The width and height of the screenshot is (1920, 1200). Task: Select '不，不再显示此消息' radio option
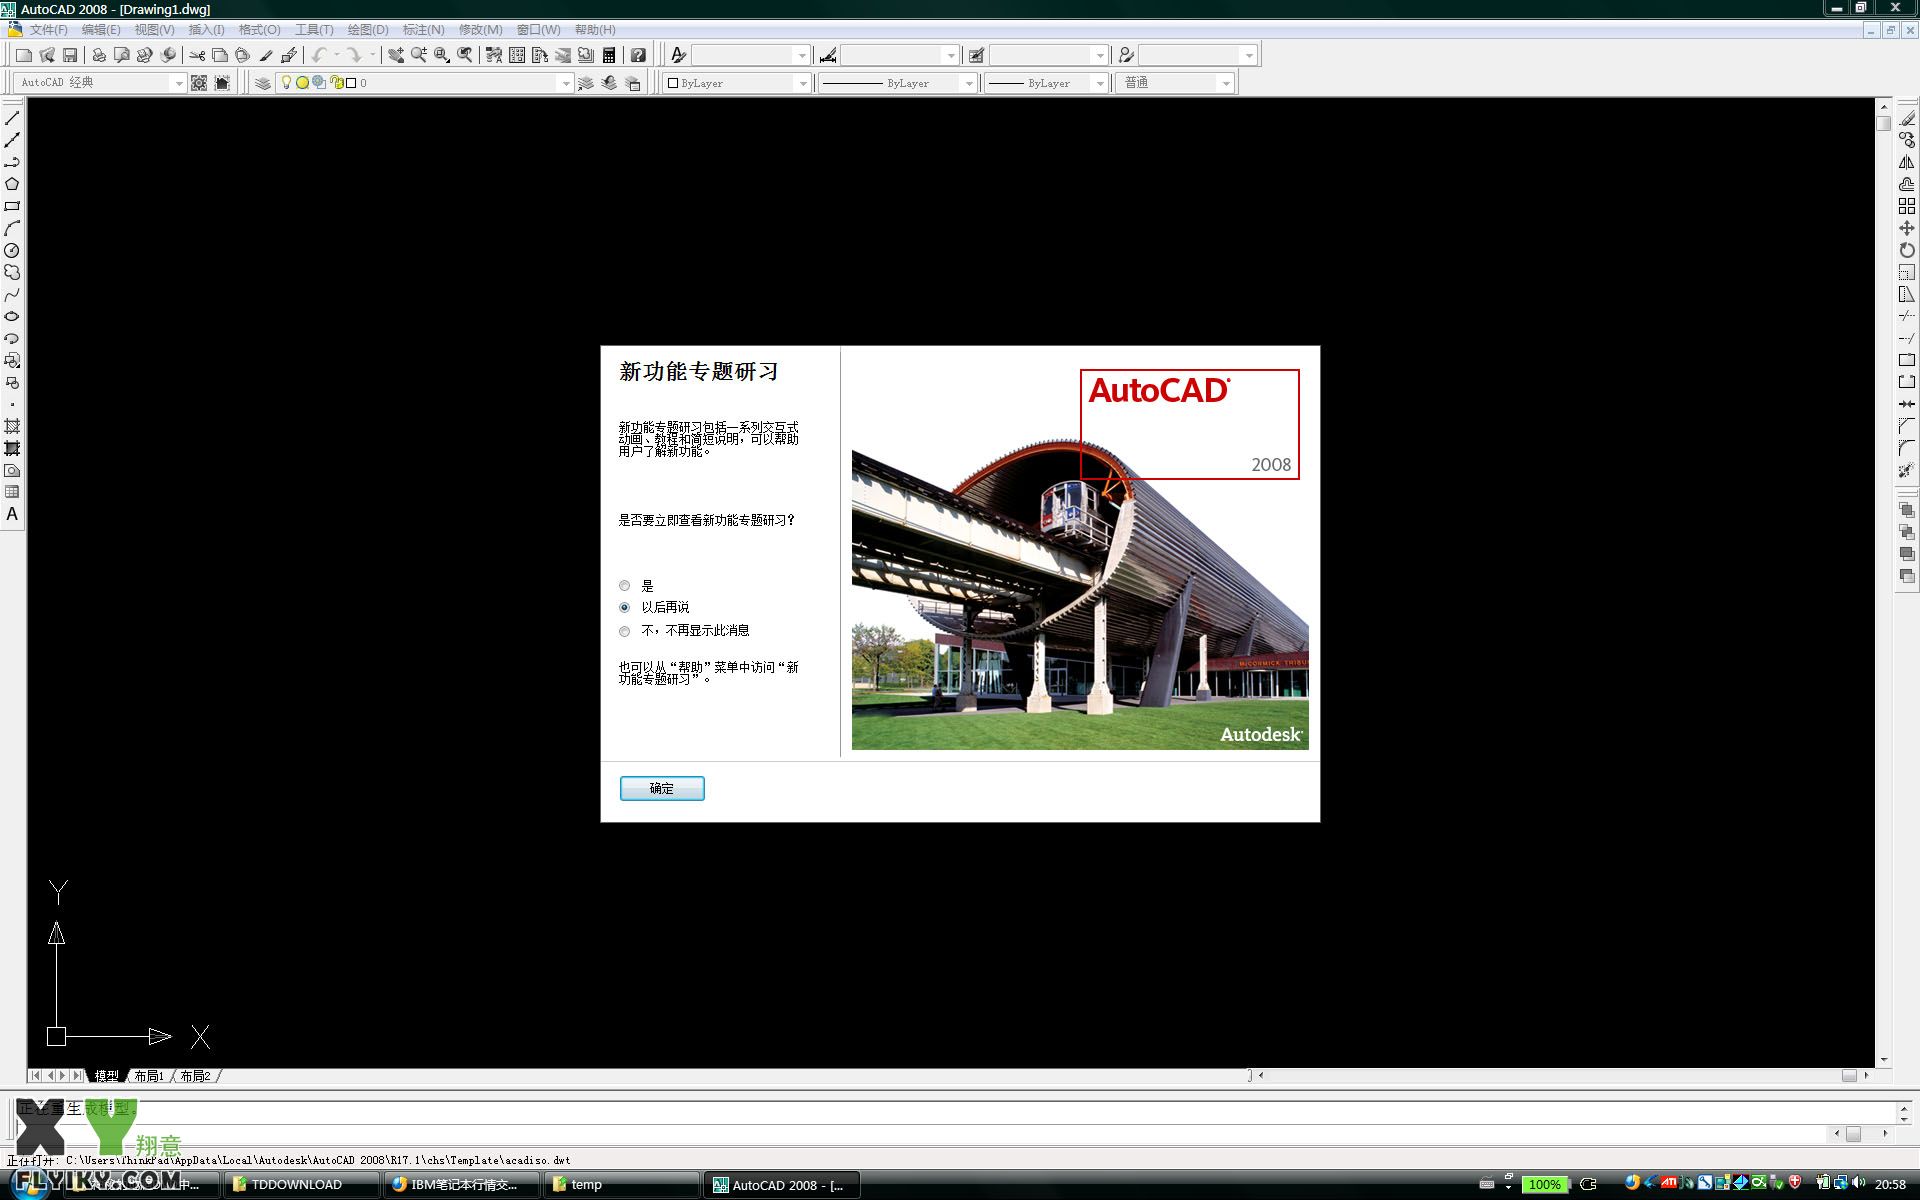tap(625, 631)
